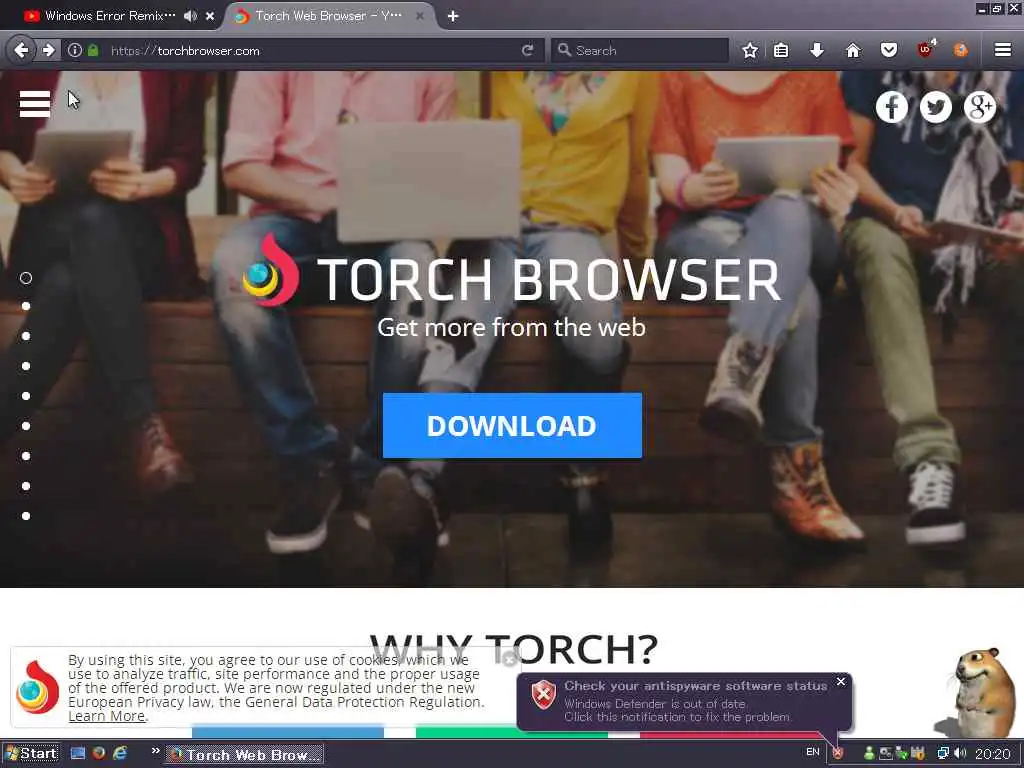Jump to the eighth page navigation dot
The height and width of the screenshot is (768, 1024).
26,486
